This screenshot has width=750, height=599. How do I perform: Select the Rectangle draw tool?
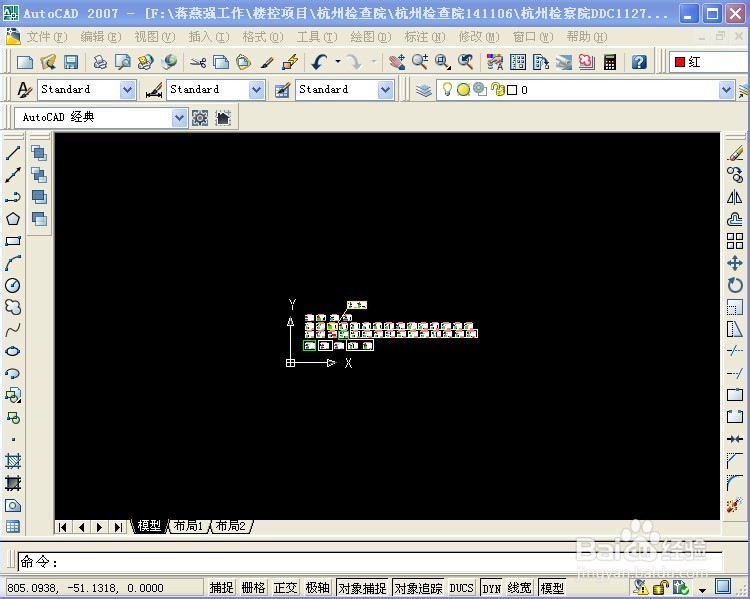13,241
